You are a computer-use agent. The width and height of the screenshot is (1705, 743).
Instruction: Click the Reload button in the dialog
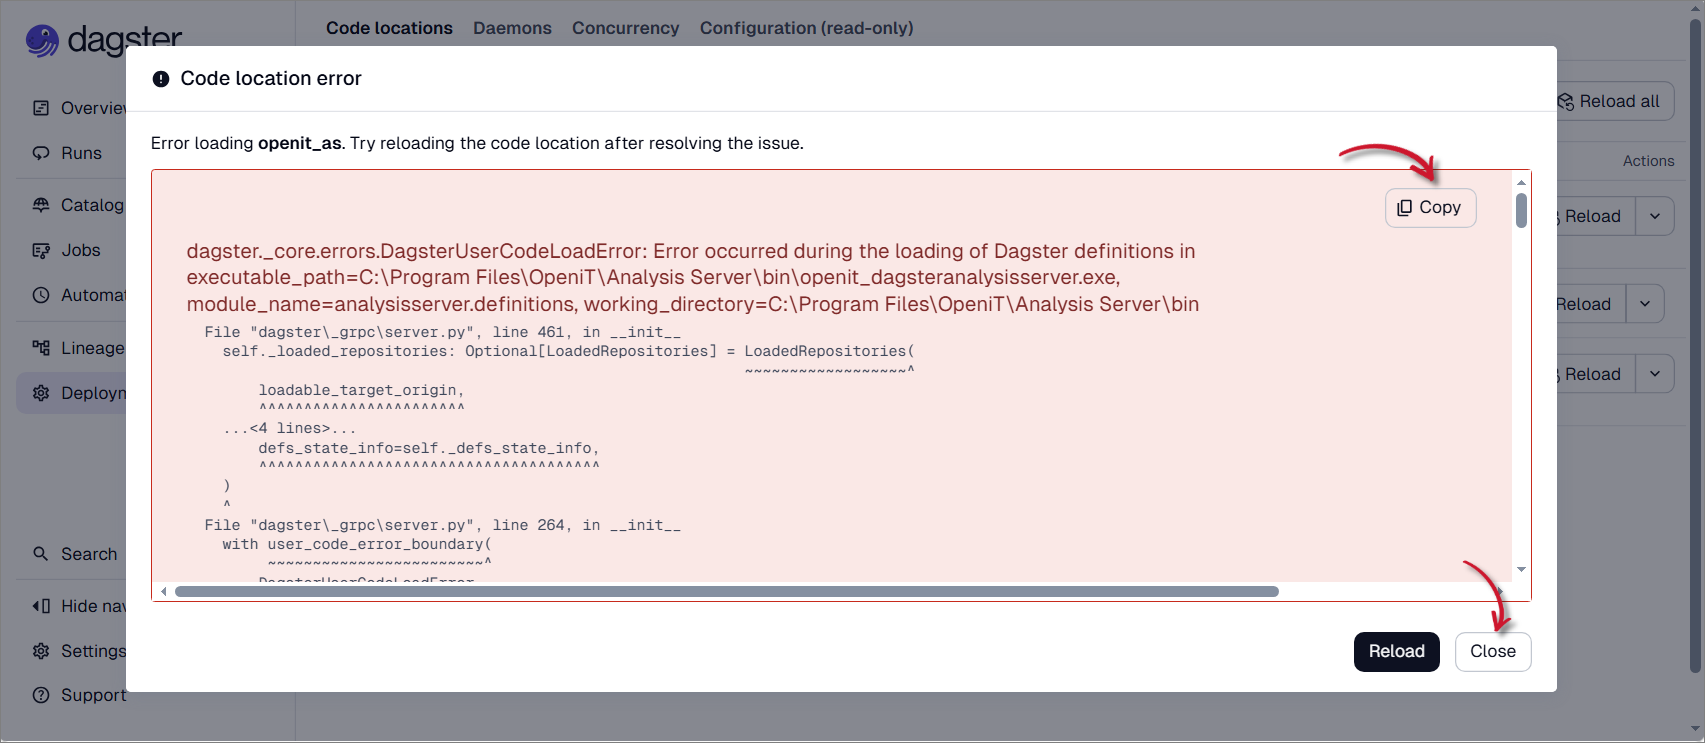[x=1396, y=652]
